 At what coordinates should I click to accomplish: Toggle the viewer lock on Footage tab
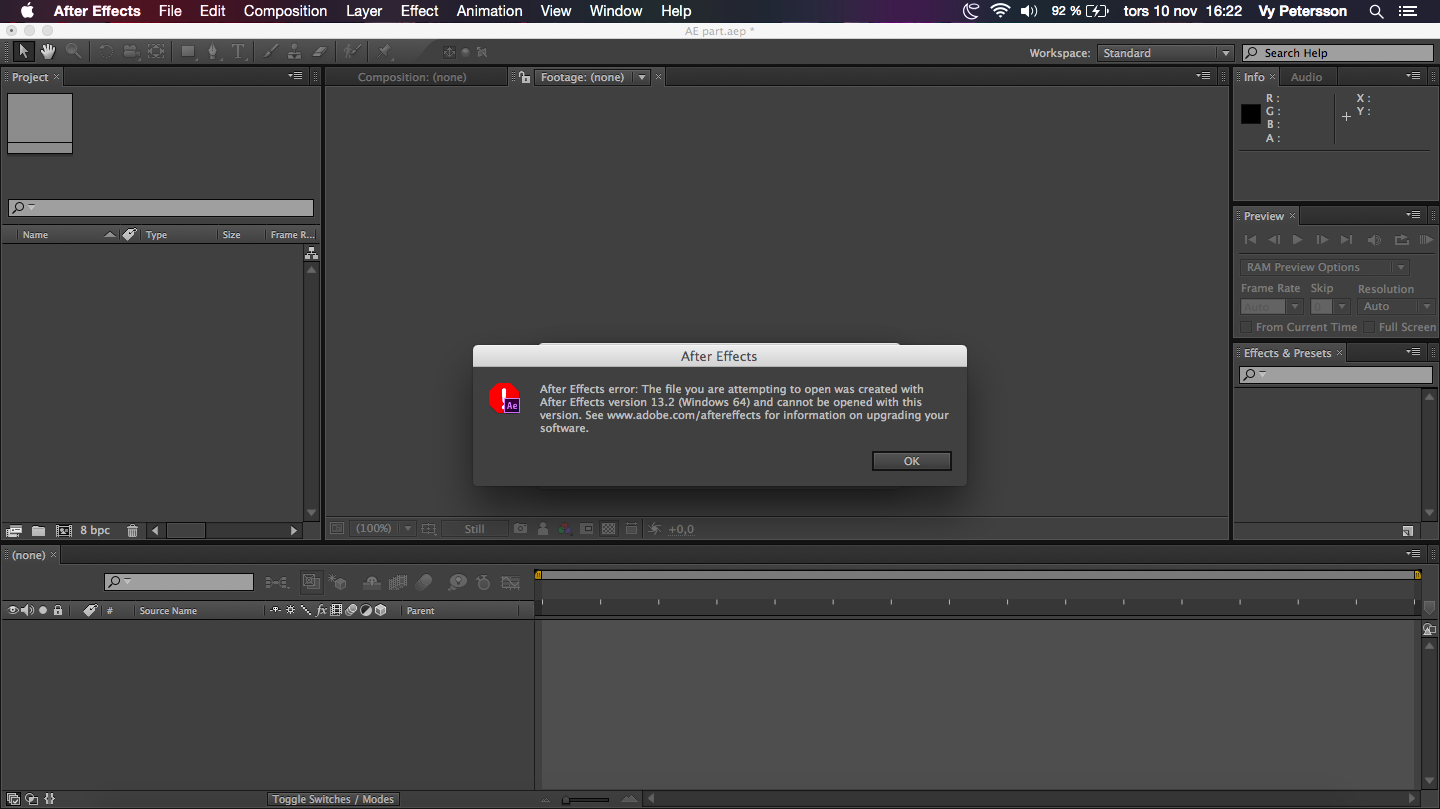pos(524,77)
